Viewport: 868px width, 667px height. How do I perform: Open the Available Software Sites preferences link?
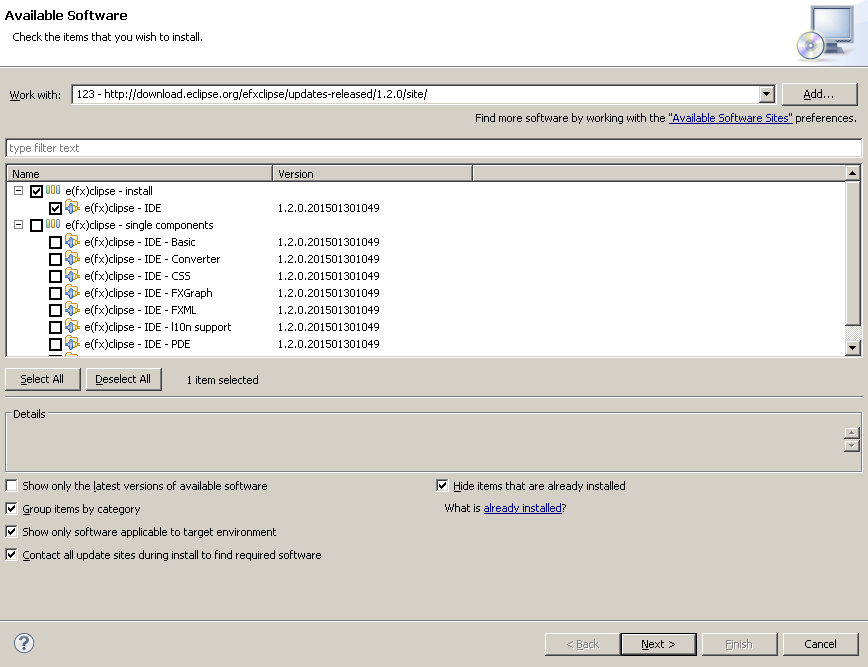[x=730, y=118]
